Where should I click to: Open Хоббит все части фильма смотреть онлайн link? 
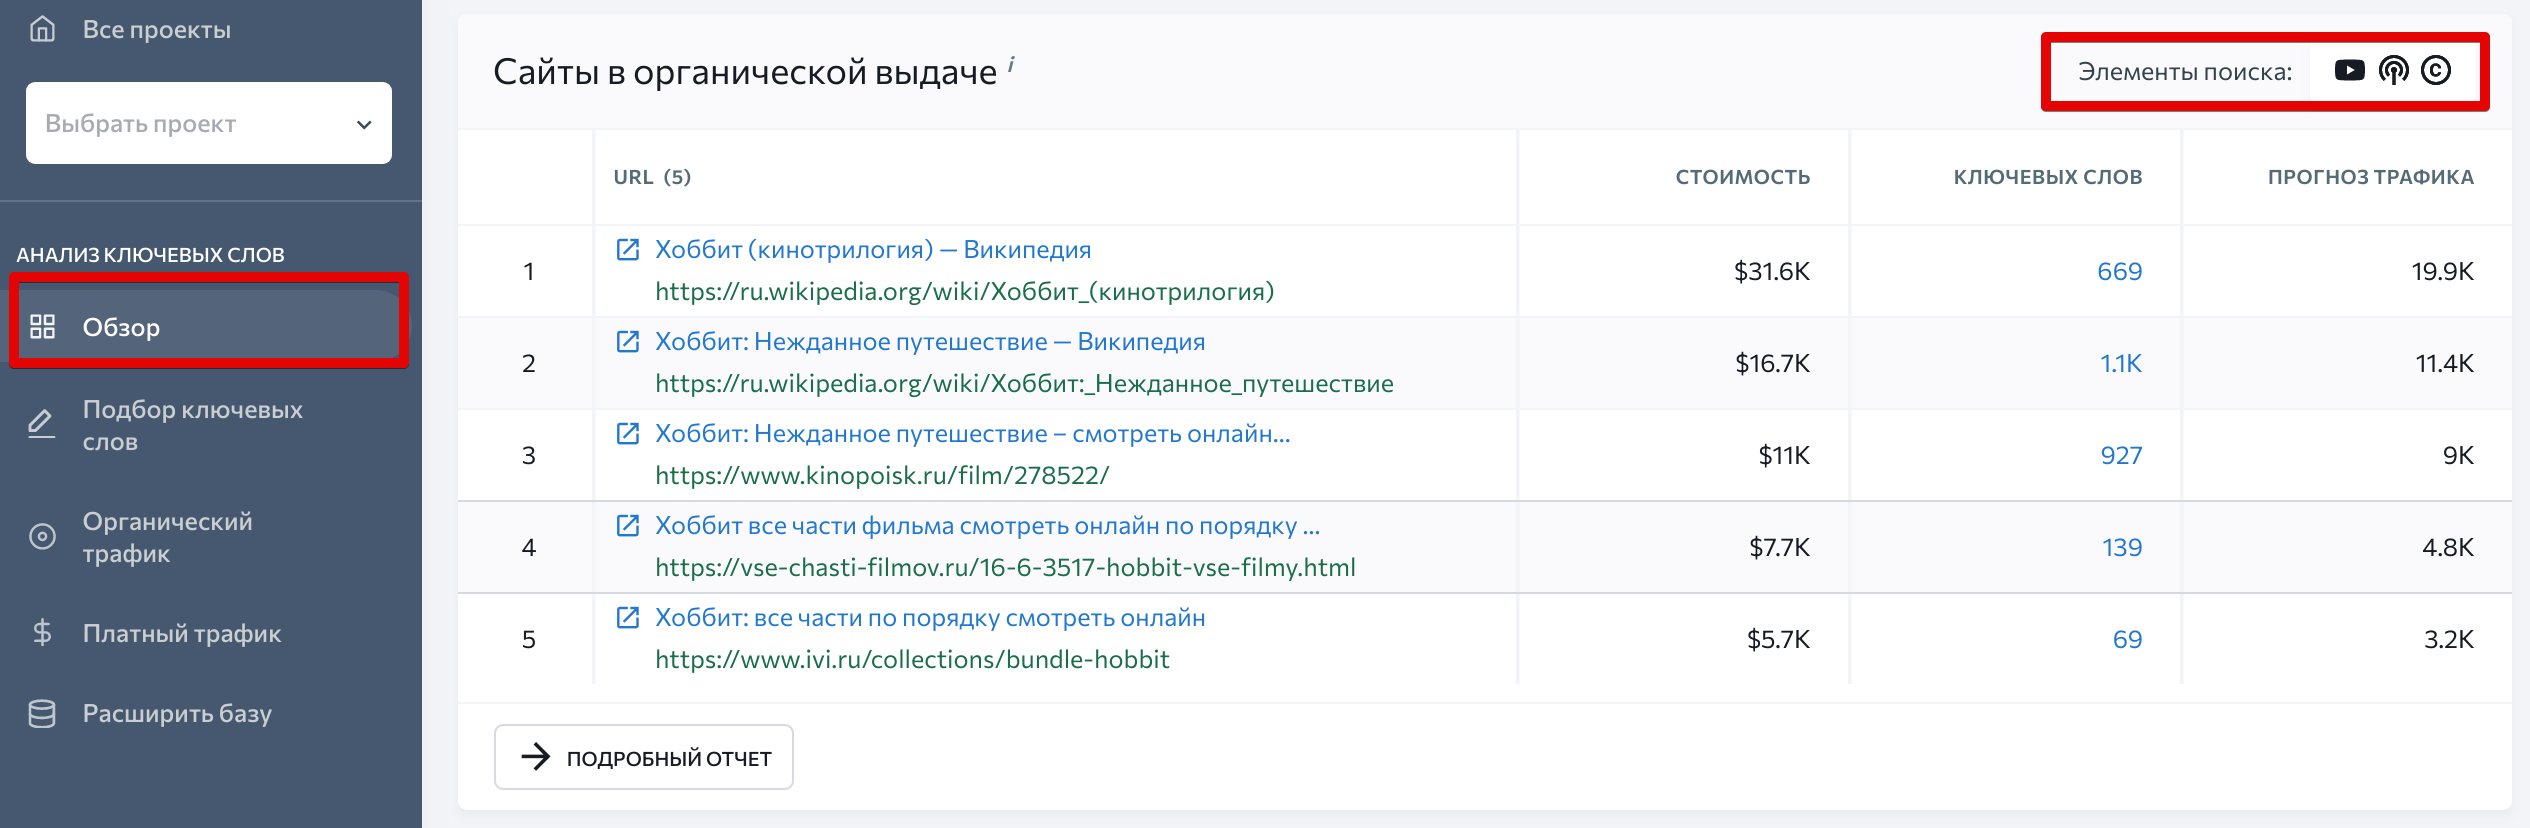987,526
